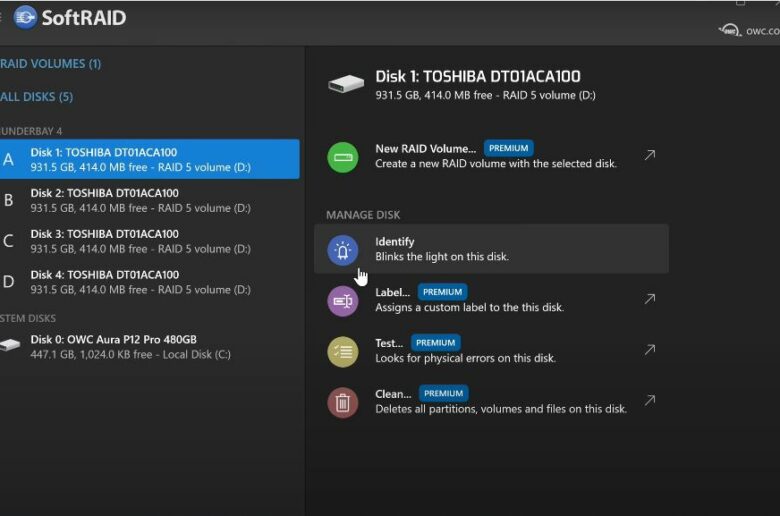Switch to RAID VOLUMES (1) section
780x516 pixels.
tap(50, 64)
